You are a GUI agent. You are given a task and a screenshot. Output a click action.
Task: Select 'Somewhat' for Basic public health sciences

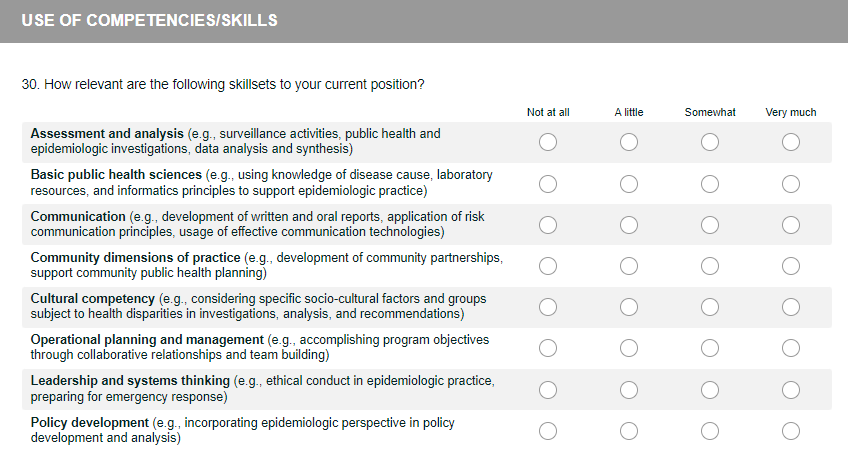point(710,183)
